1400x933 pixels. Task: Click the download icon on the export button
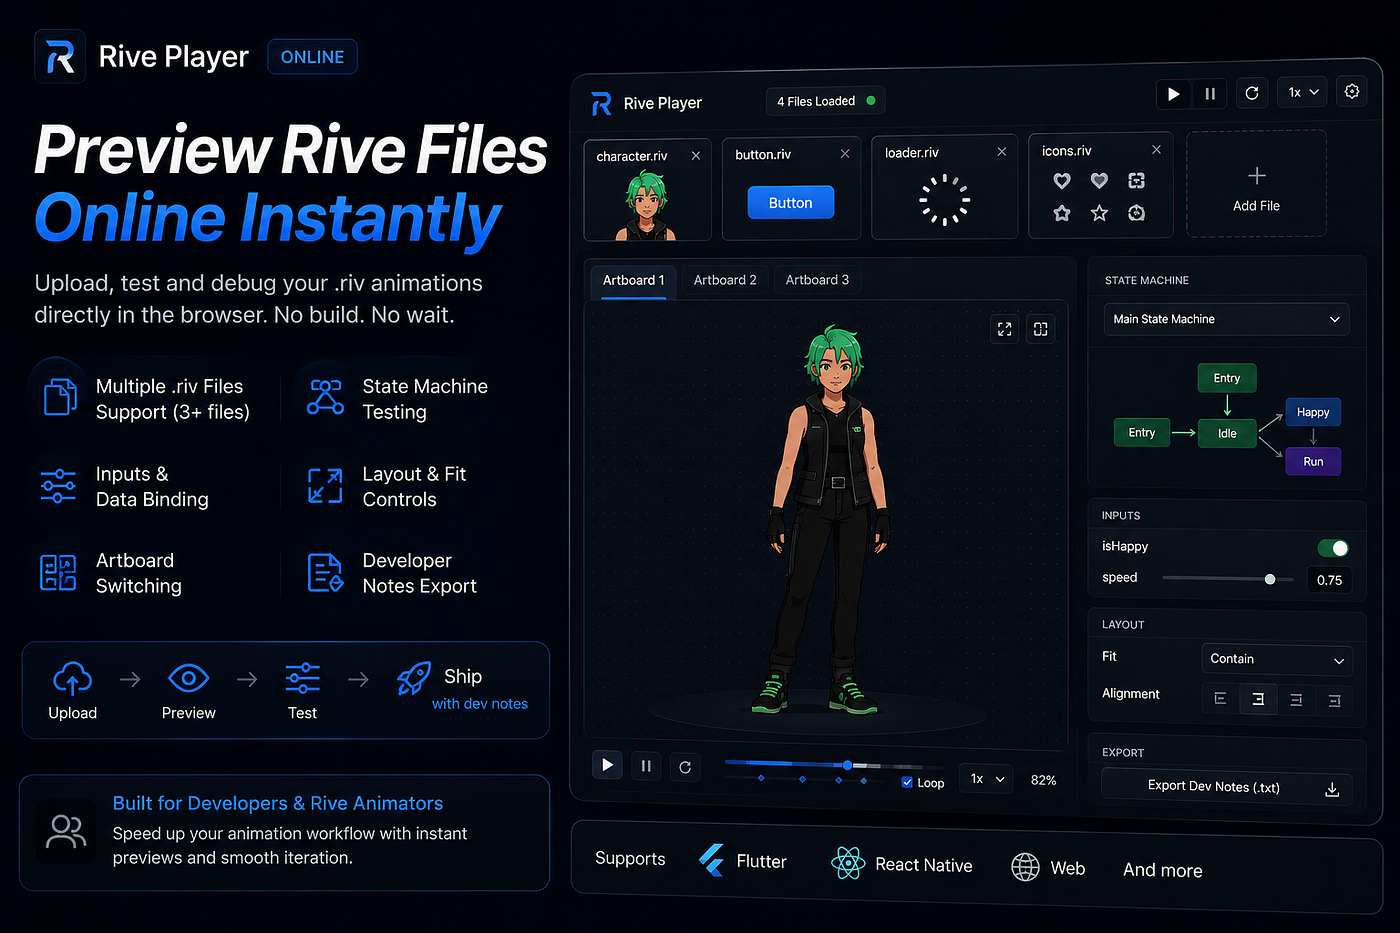[x=1332, y=790]
